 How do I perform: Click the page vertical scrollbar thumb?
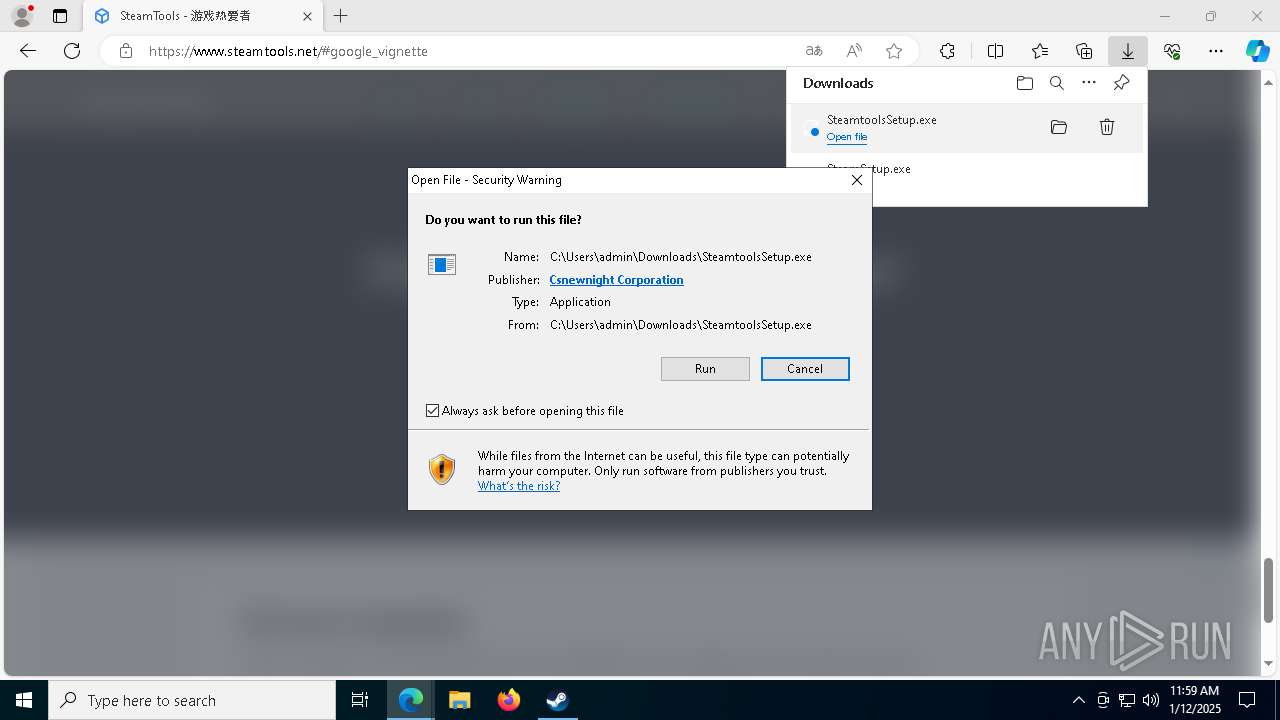point(1269,591)
